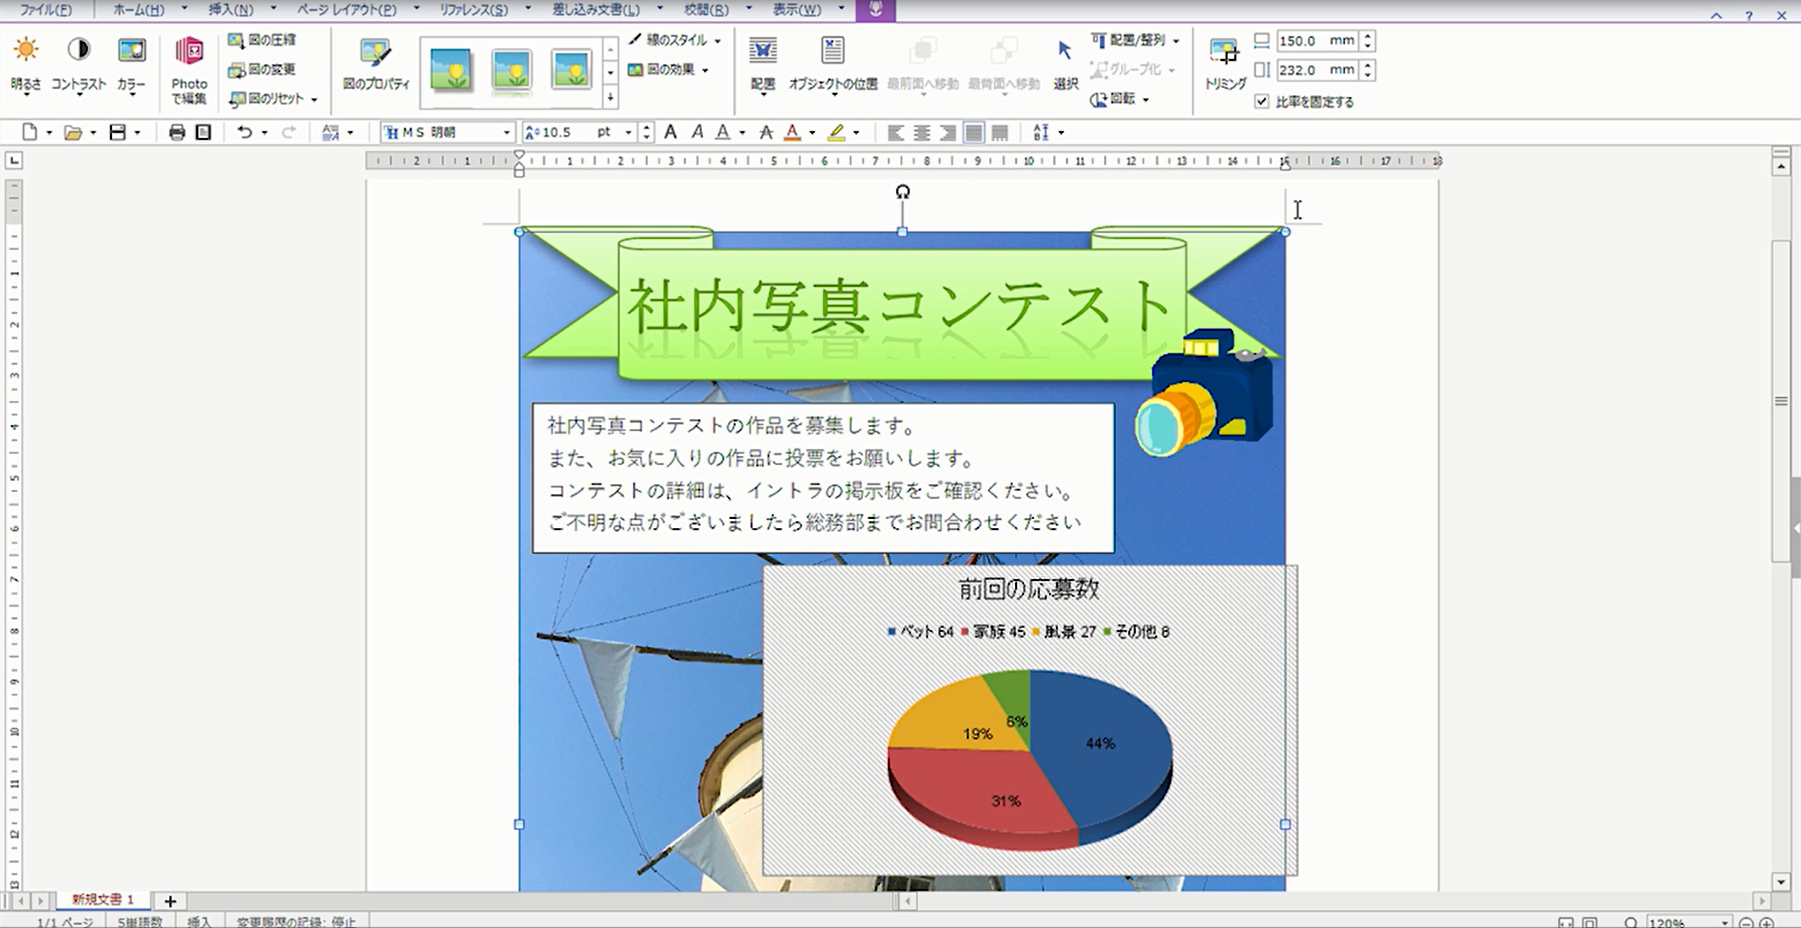
Task: Click the 配置/整列 align button
Action: (x=1135, y=41)
